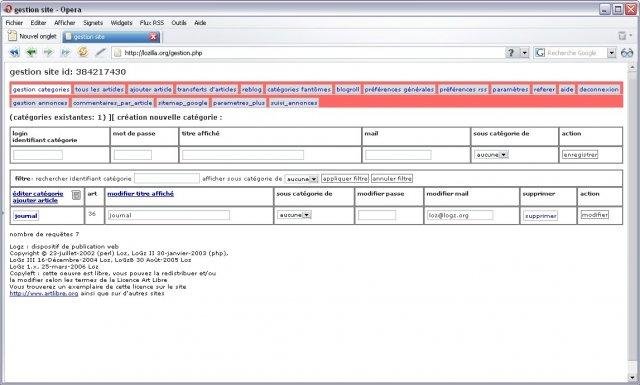Open the closed-tabs trash icon
The height and width of the screenshot is (385, 640).
[622, 36]
